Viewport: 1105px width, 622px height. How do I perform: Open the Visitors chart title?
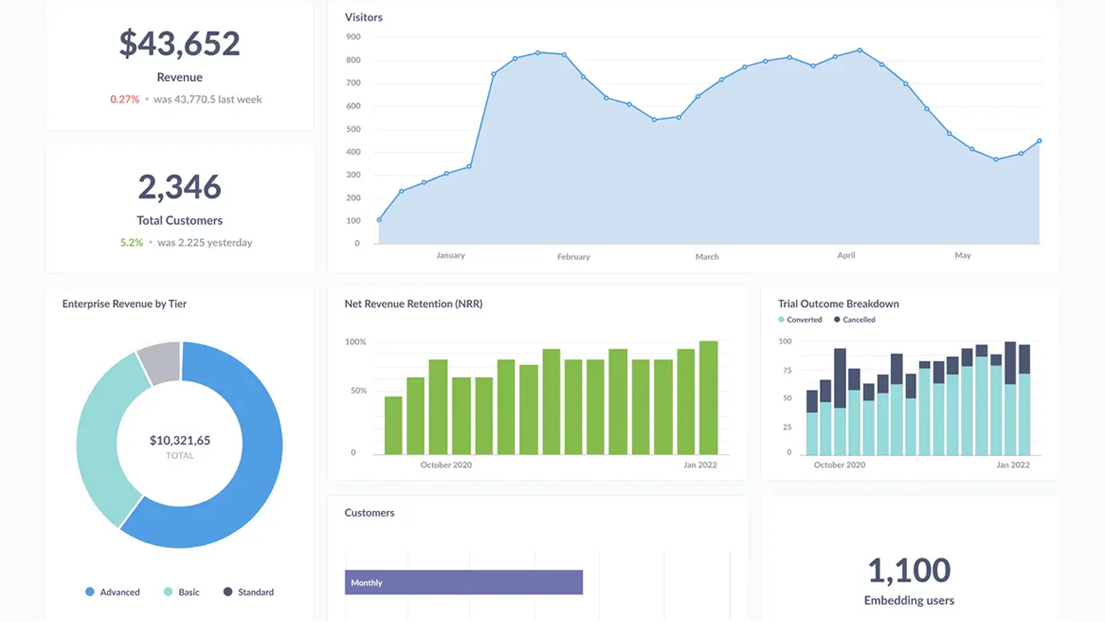(363, 17)
